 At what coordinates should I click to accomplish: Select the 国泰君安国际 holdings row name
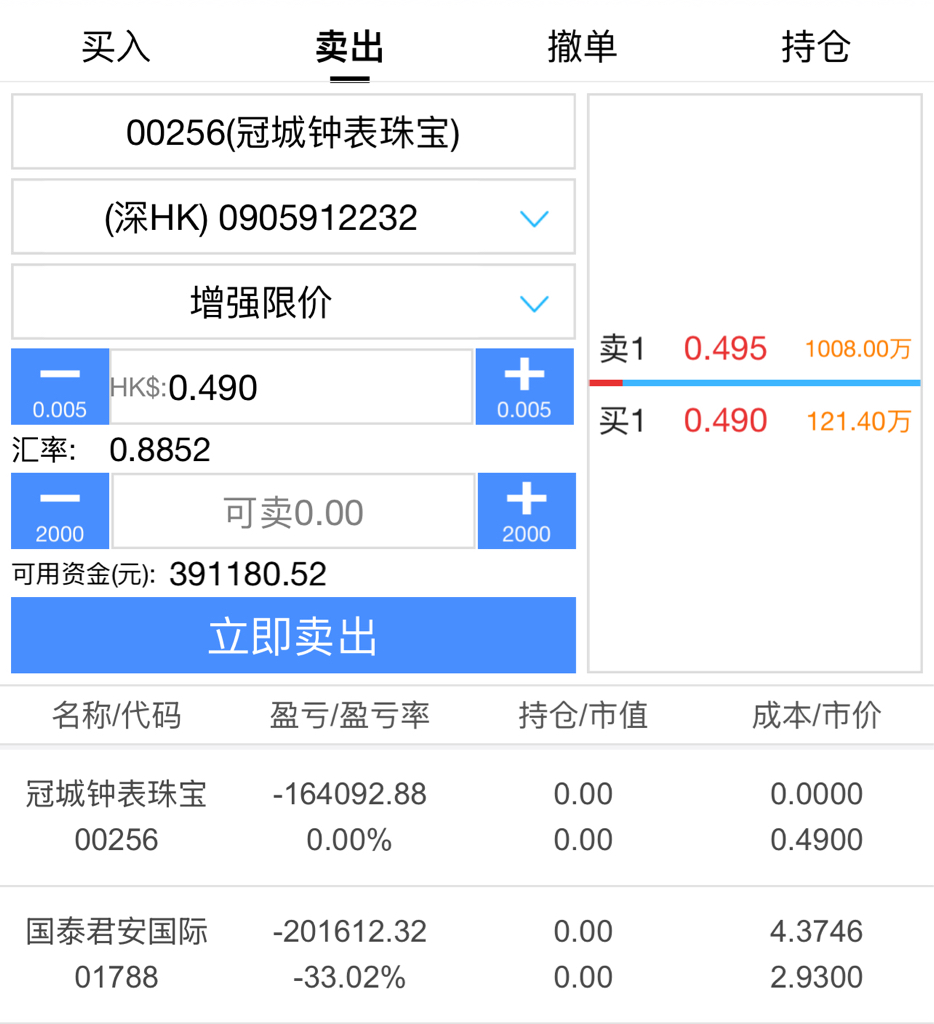tap(117, 931)
